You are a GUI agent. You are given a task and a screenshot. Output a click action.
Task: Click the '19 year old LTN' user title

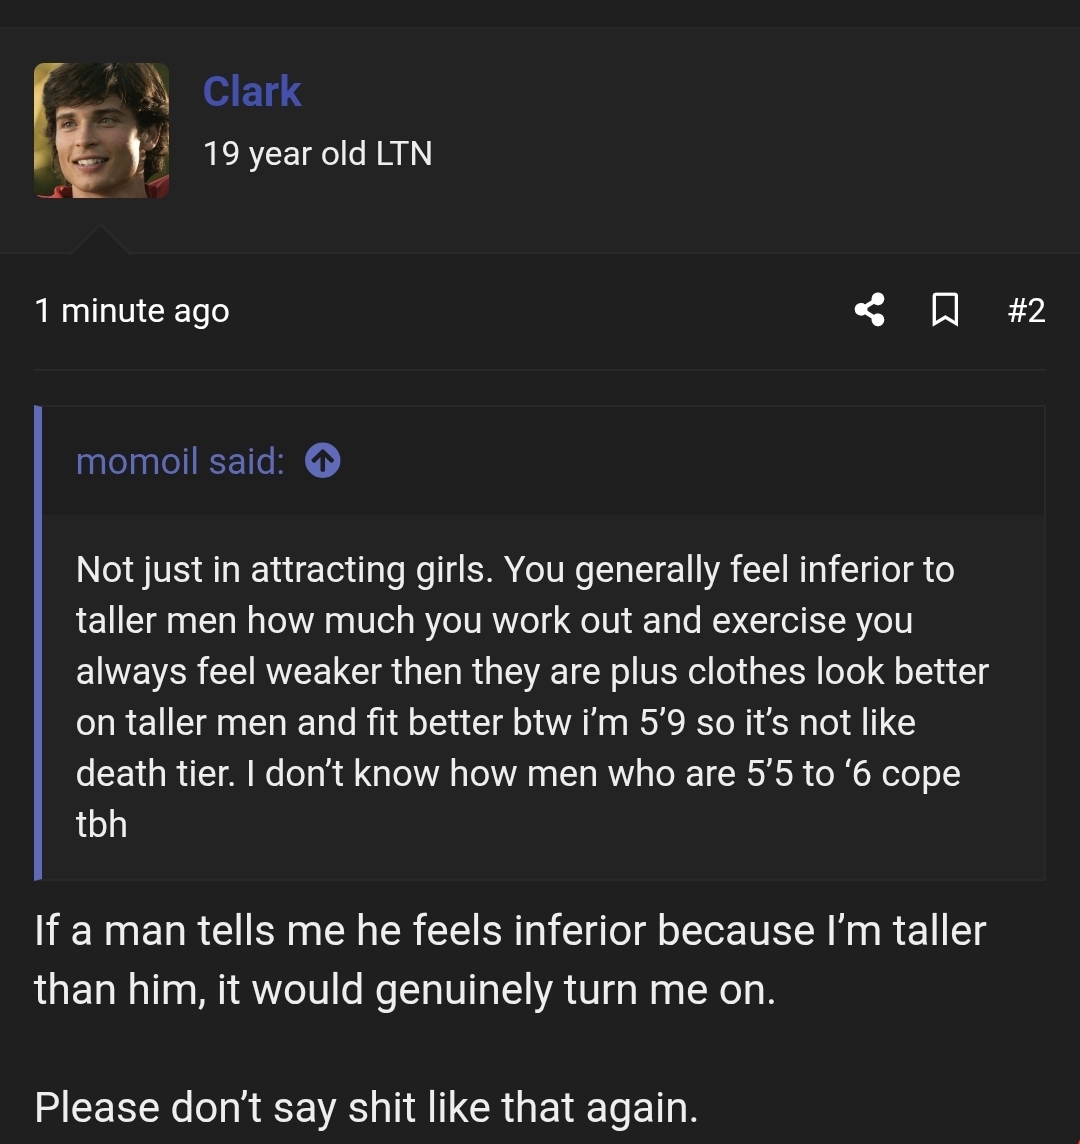[x=317, y=154]
